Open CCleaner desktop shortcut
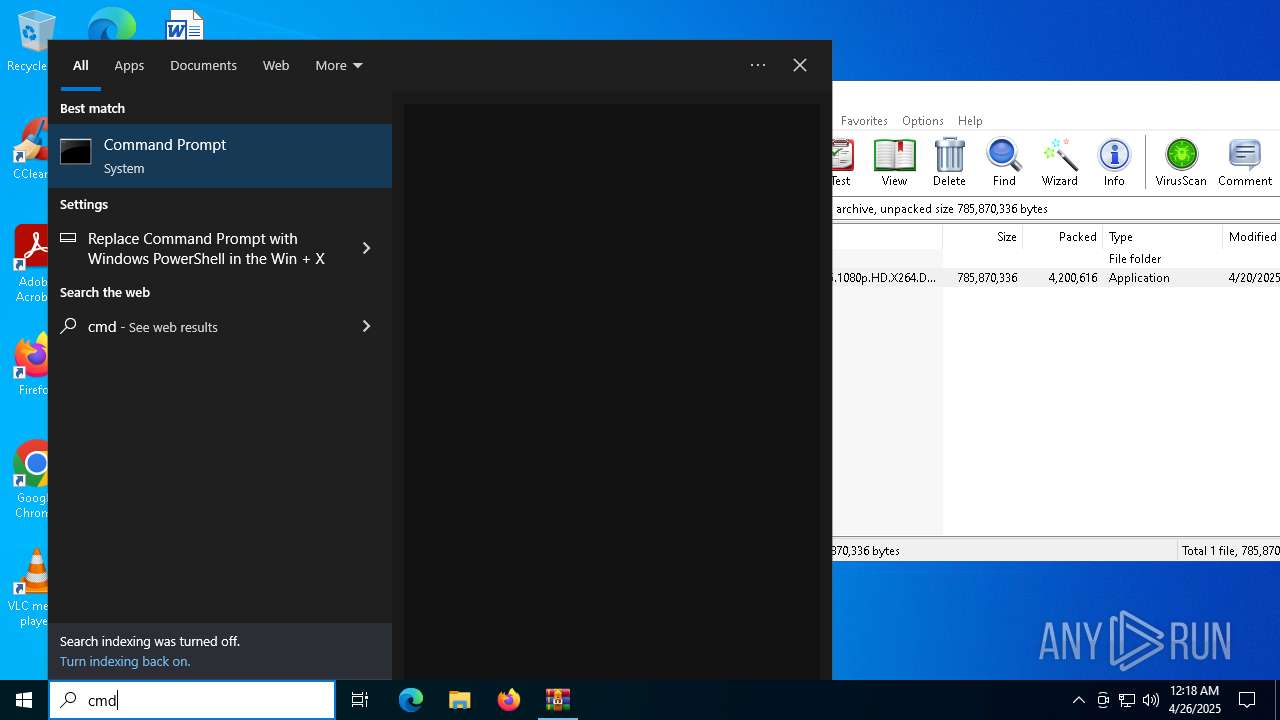 click(x=30, y=150)
